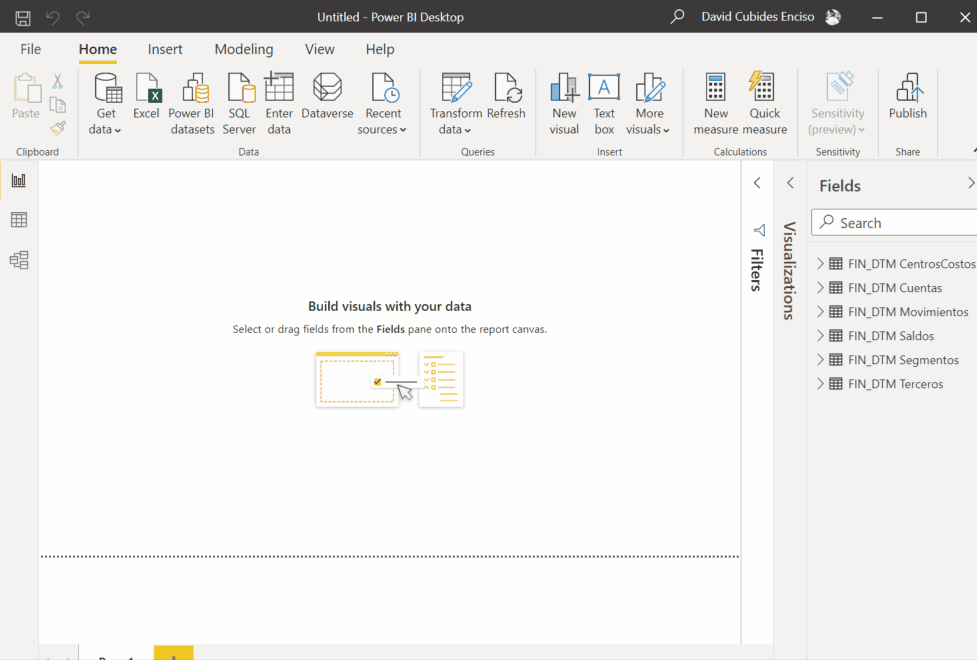The image size is (977, 660).
Task: Expand the FIN_DTM Terceros table
Action: pos(821,384)
